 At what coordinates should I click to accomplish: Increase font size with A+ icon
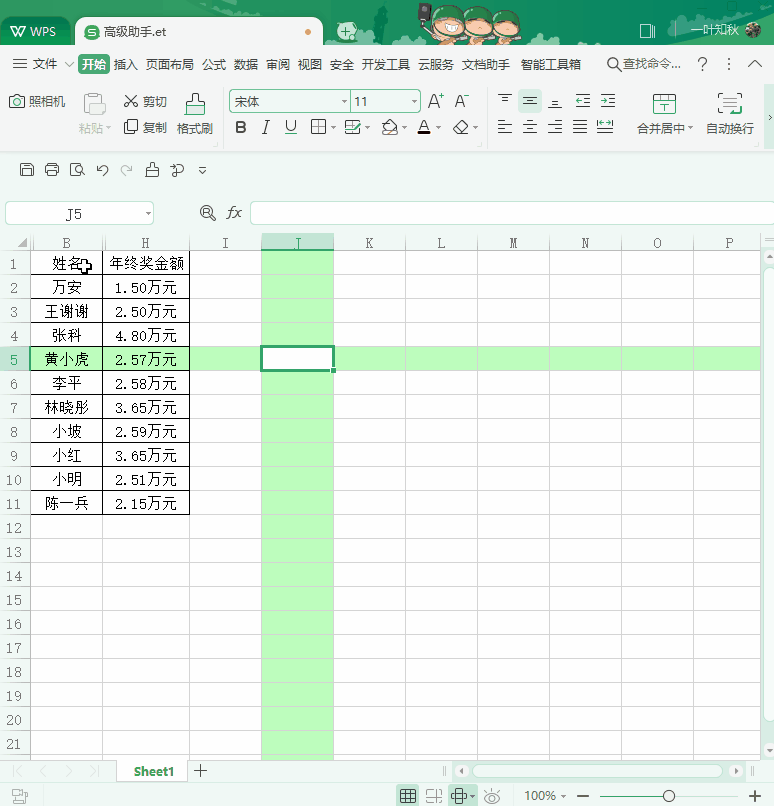pyautogui.click(x=436, y=101)
